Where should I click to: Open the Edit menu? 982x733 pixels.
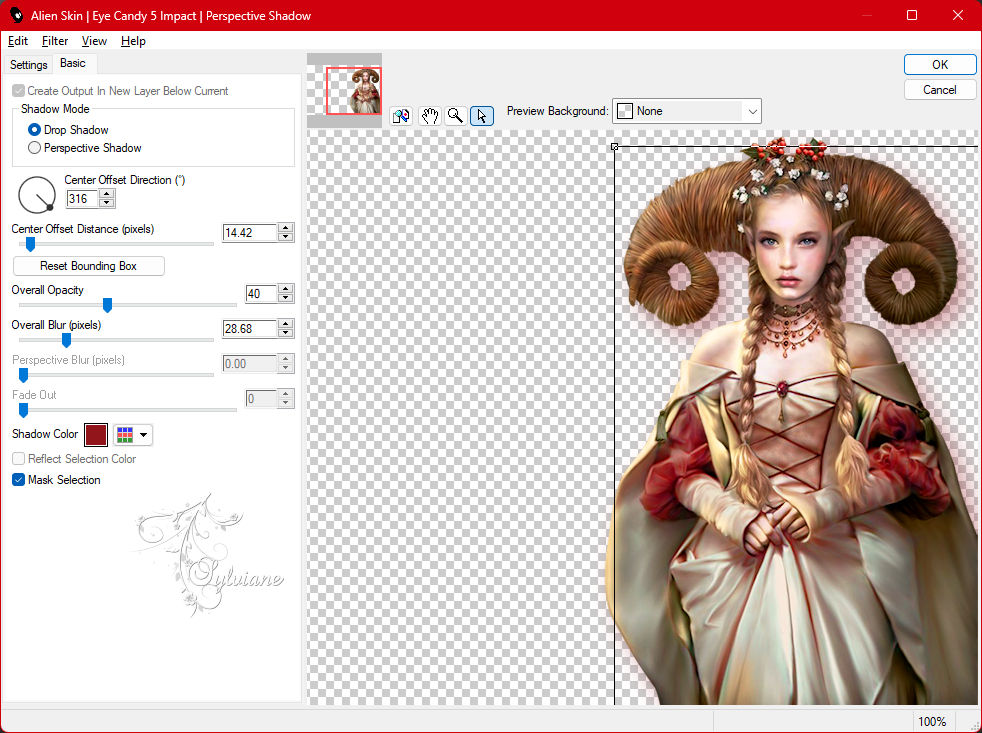pos(18,41)
